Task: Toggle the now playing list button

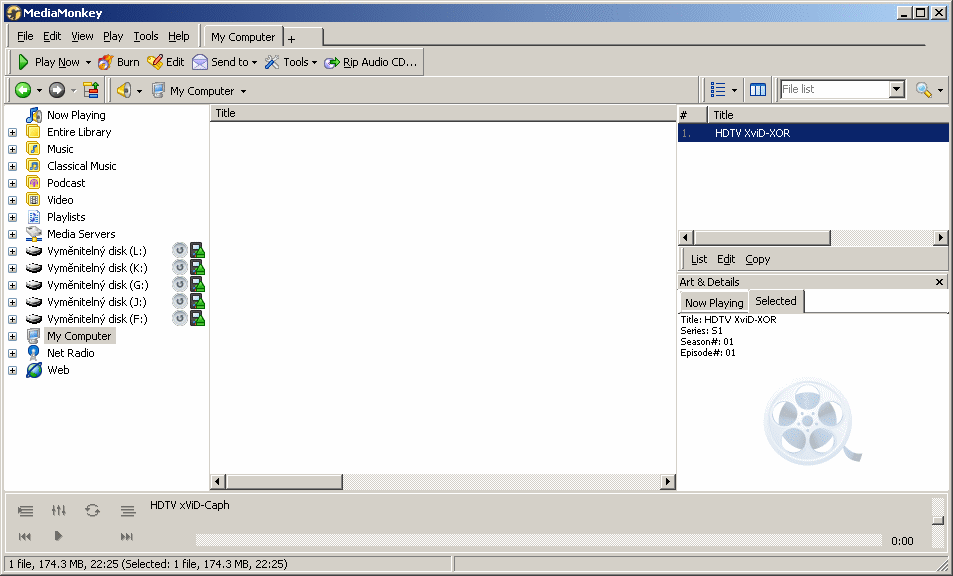Action: [x=127, y=511]
